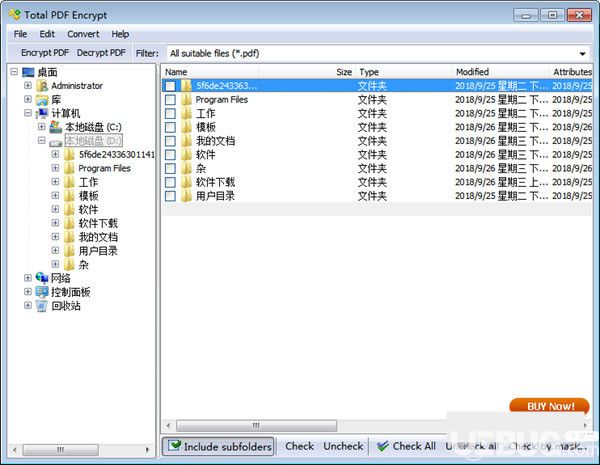Click the file list horizontal scrollbar thumb

[256, 426]
